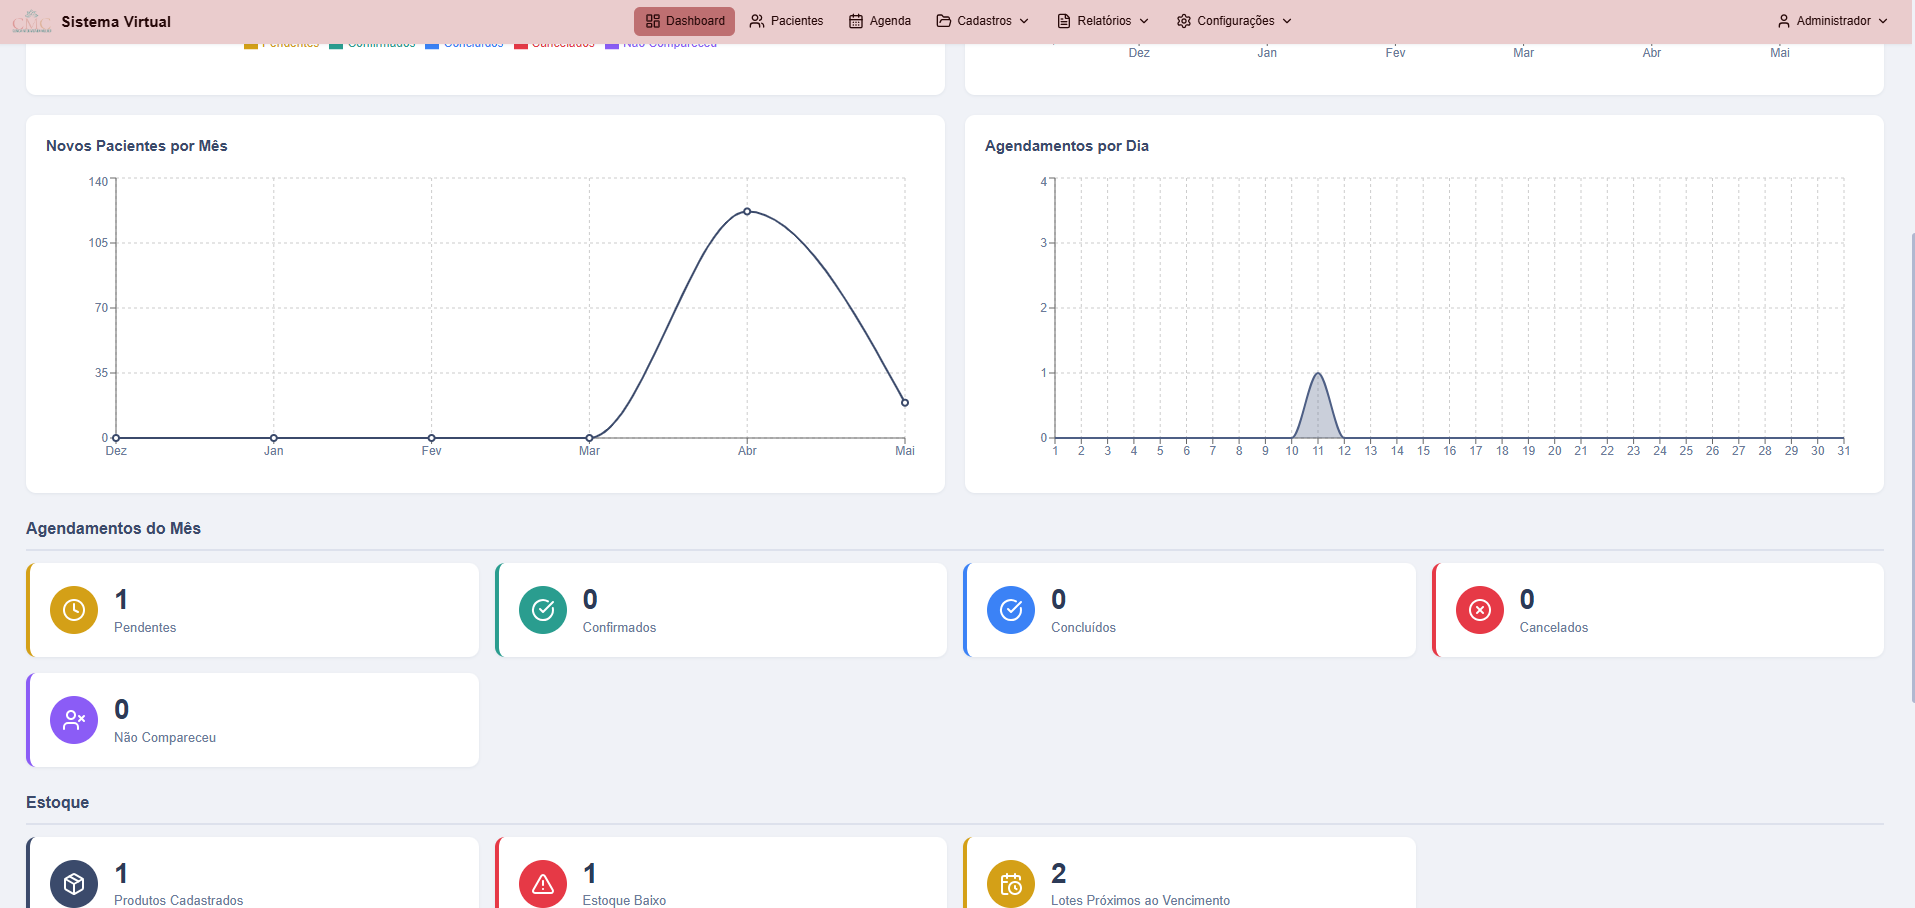Click the page vertical scrollbar
Screen dimensions: 1915x908
click(x=1912, y=470)
